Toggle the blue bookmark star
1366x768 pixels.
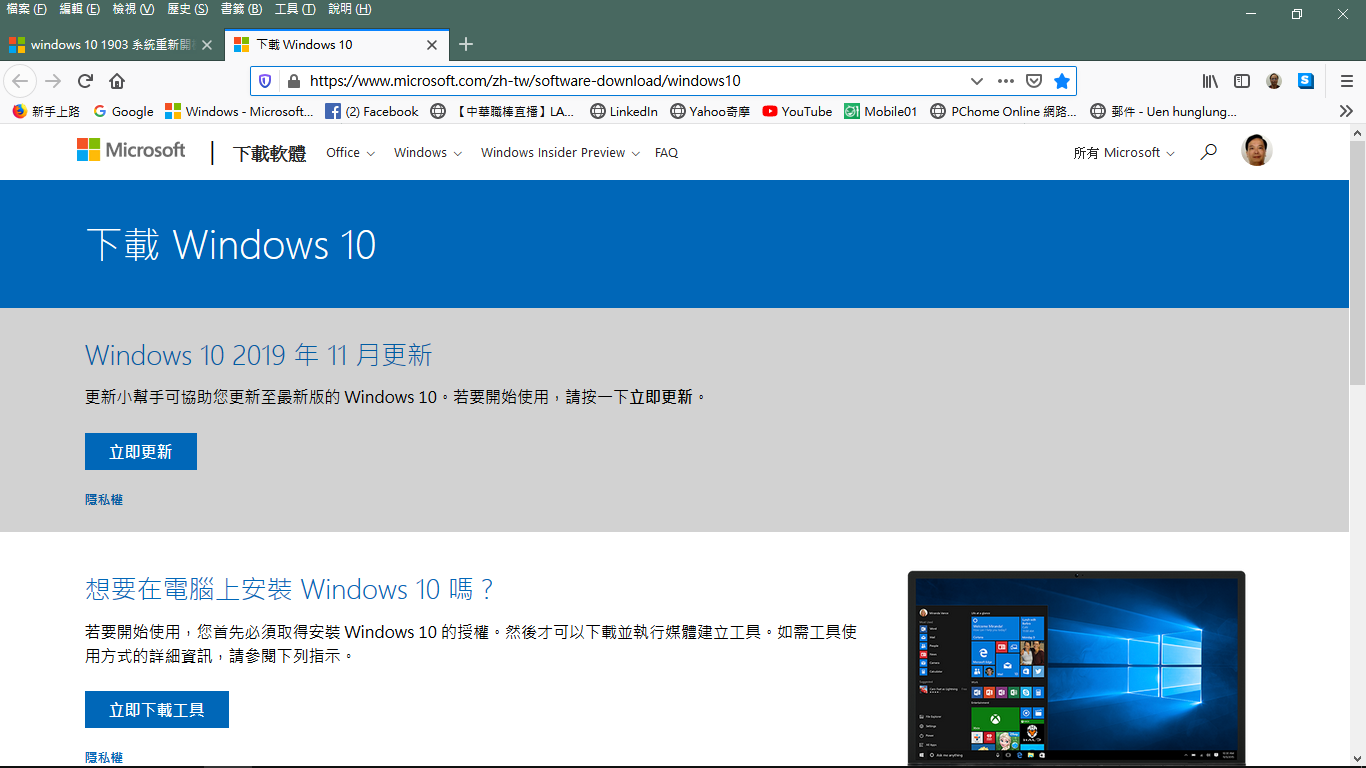tap(1062, 81)
